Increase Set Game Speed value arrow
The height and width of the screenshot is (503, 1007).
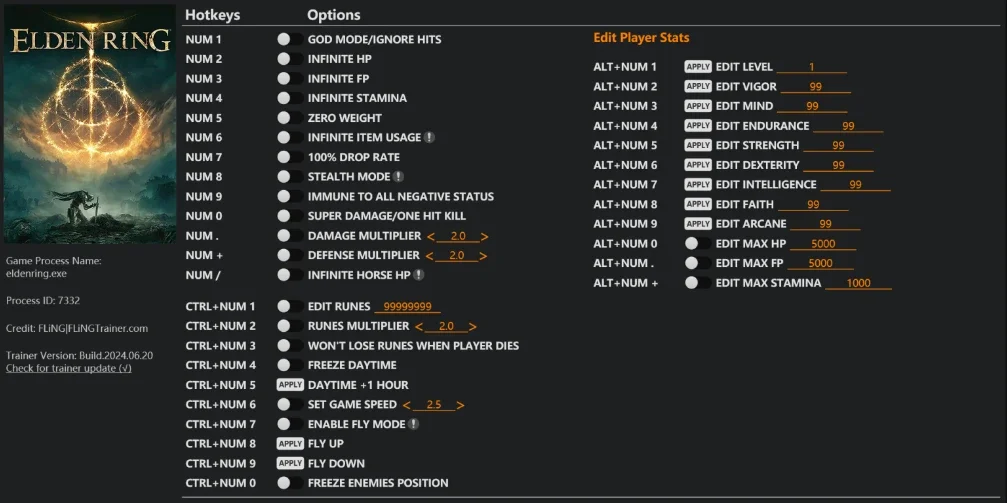coord(460,405)
